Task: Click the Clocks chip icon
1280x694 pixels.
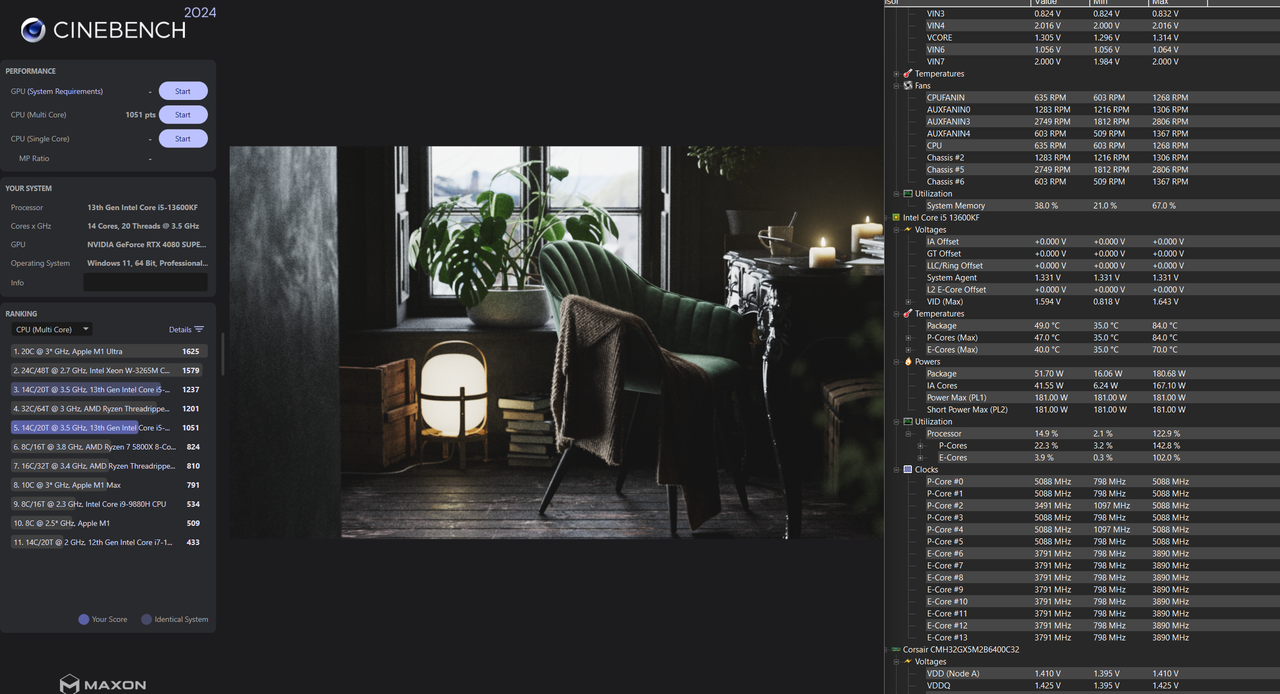Action: (908, 470)
